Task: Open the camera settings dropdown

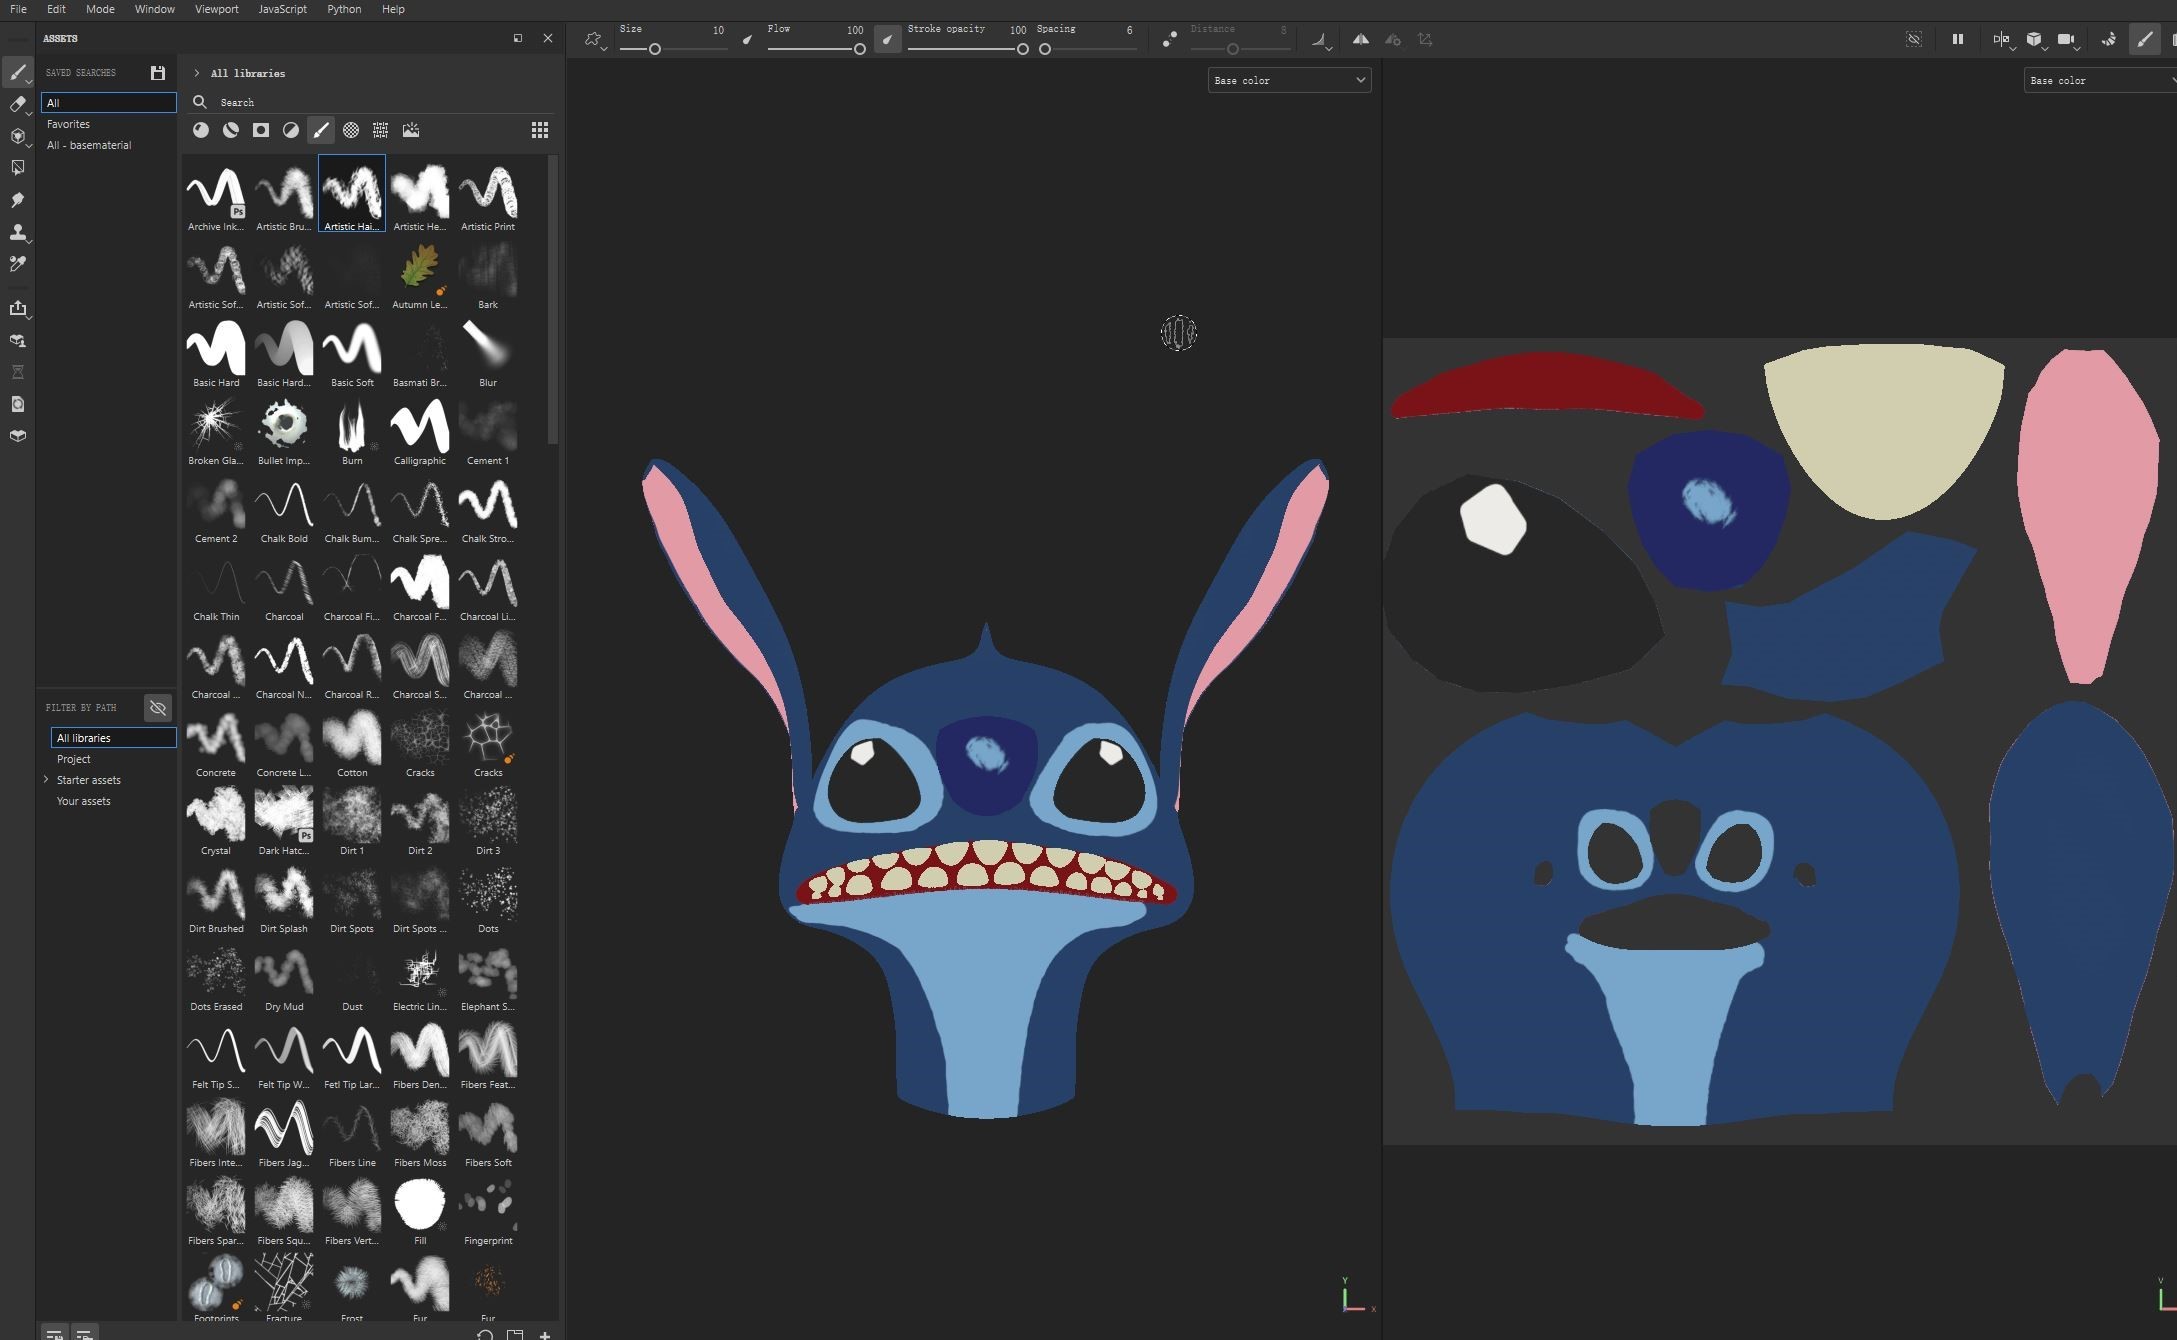Action: tap(2066, 39)
